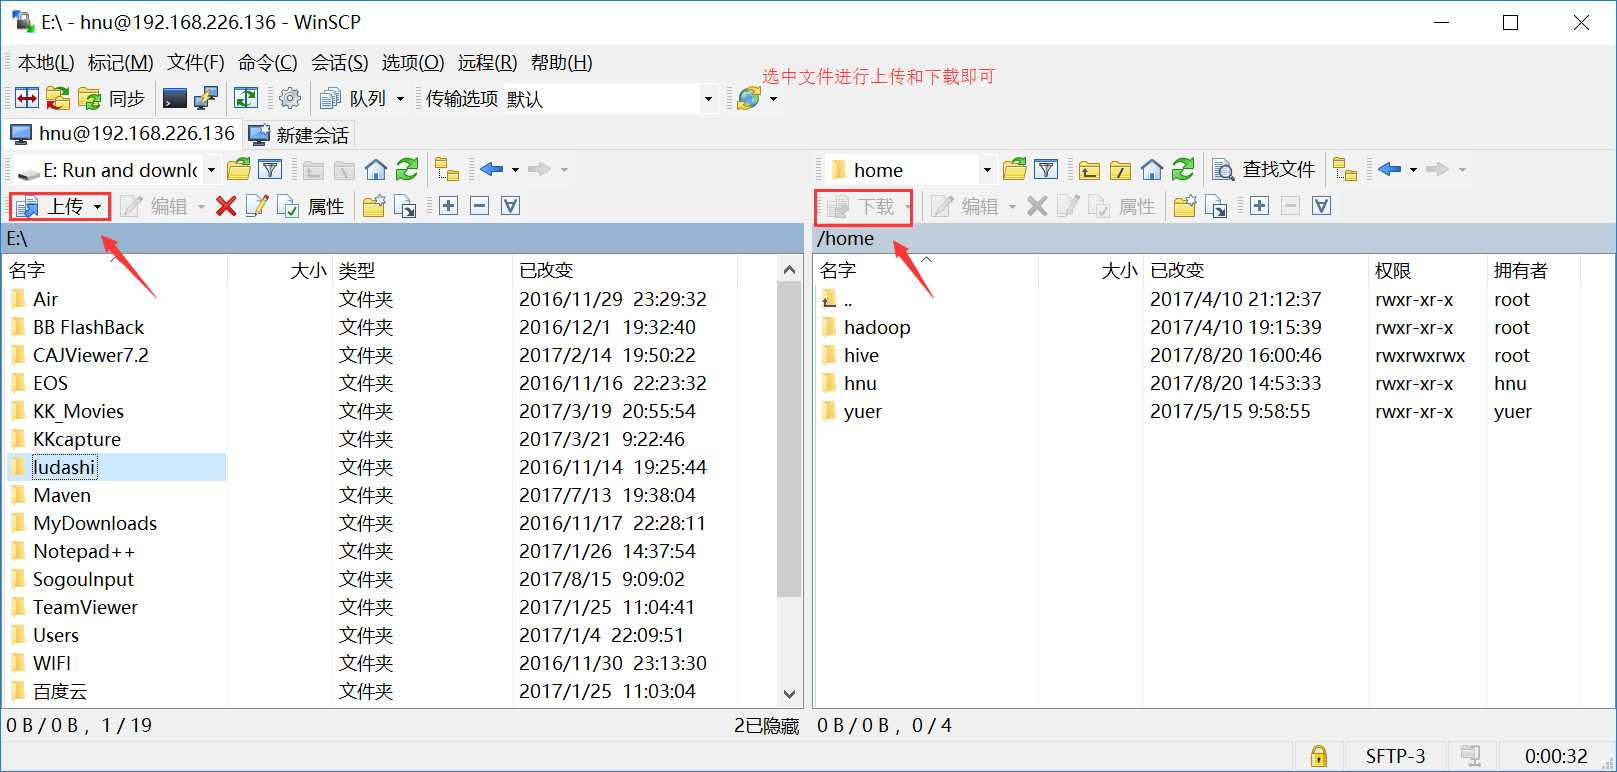Click local panel scrollbar down arrow
Screen dimensions: 1617x772
click(789, 694)
